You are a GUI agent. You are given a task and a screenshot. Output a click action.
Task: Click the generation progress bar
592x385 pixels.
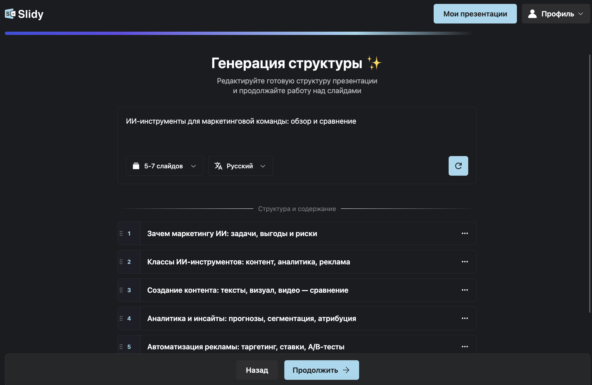click(238, 33)
